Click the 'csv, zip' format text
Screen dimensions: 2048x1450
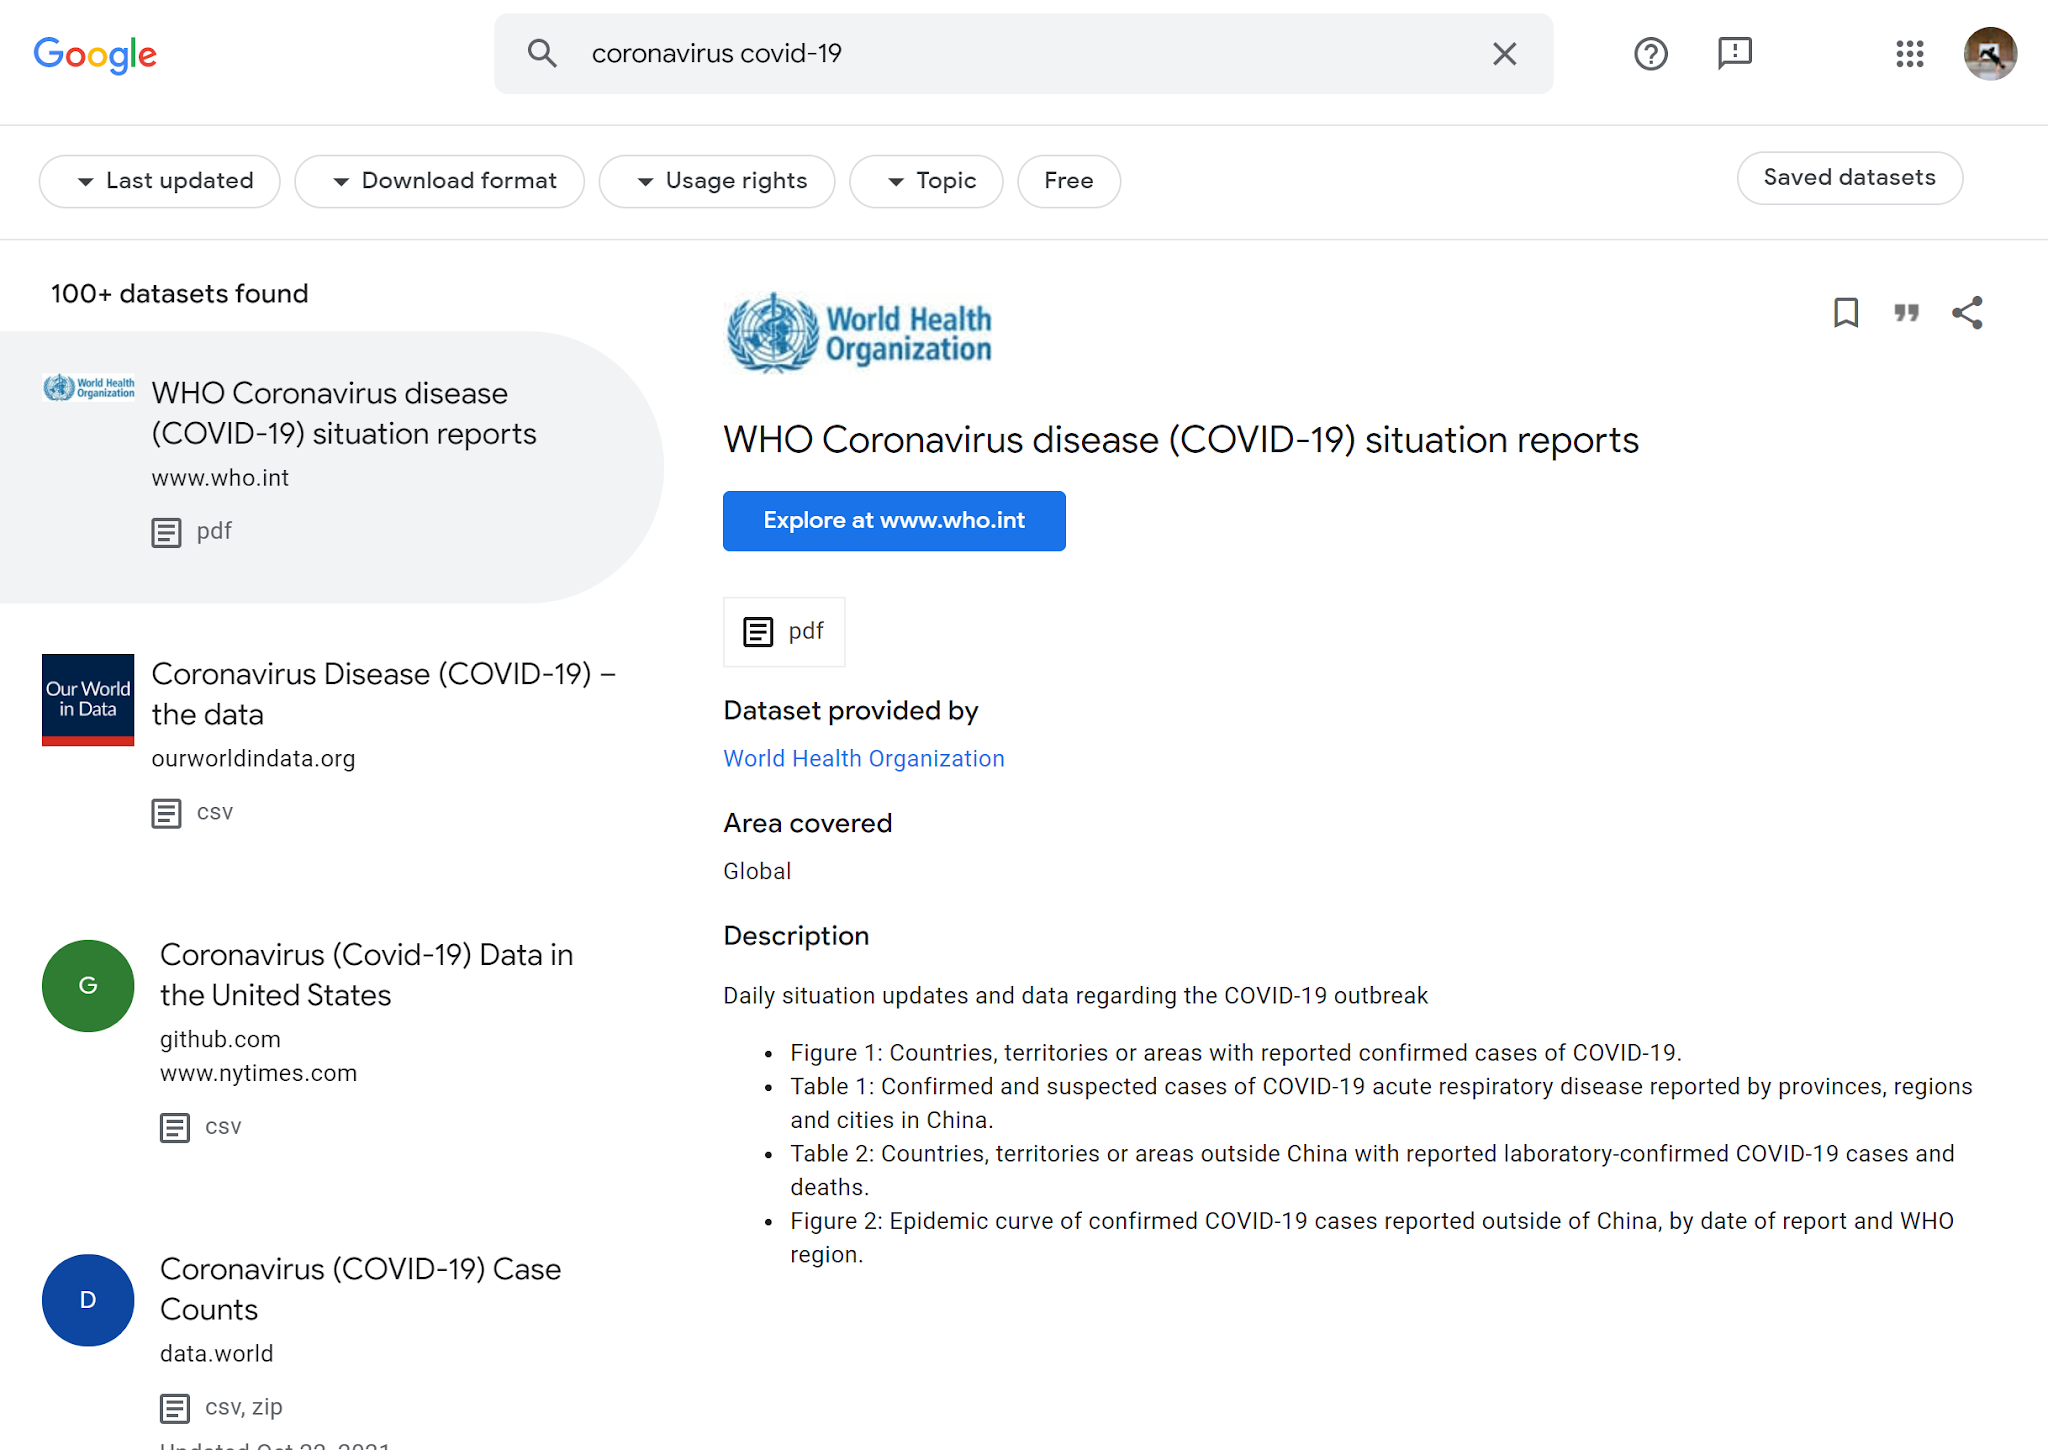(244, 1407)
